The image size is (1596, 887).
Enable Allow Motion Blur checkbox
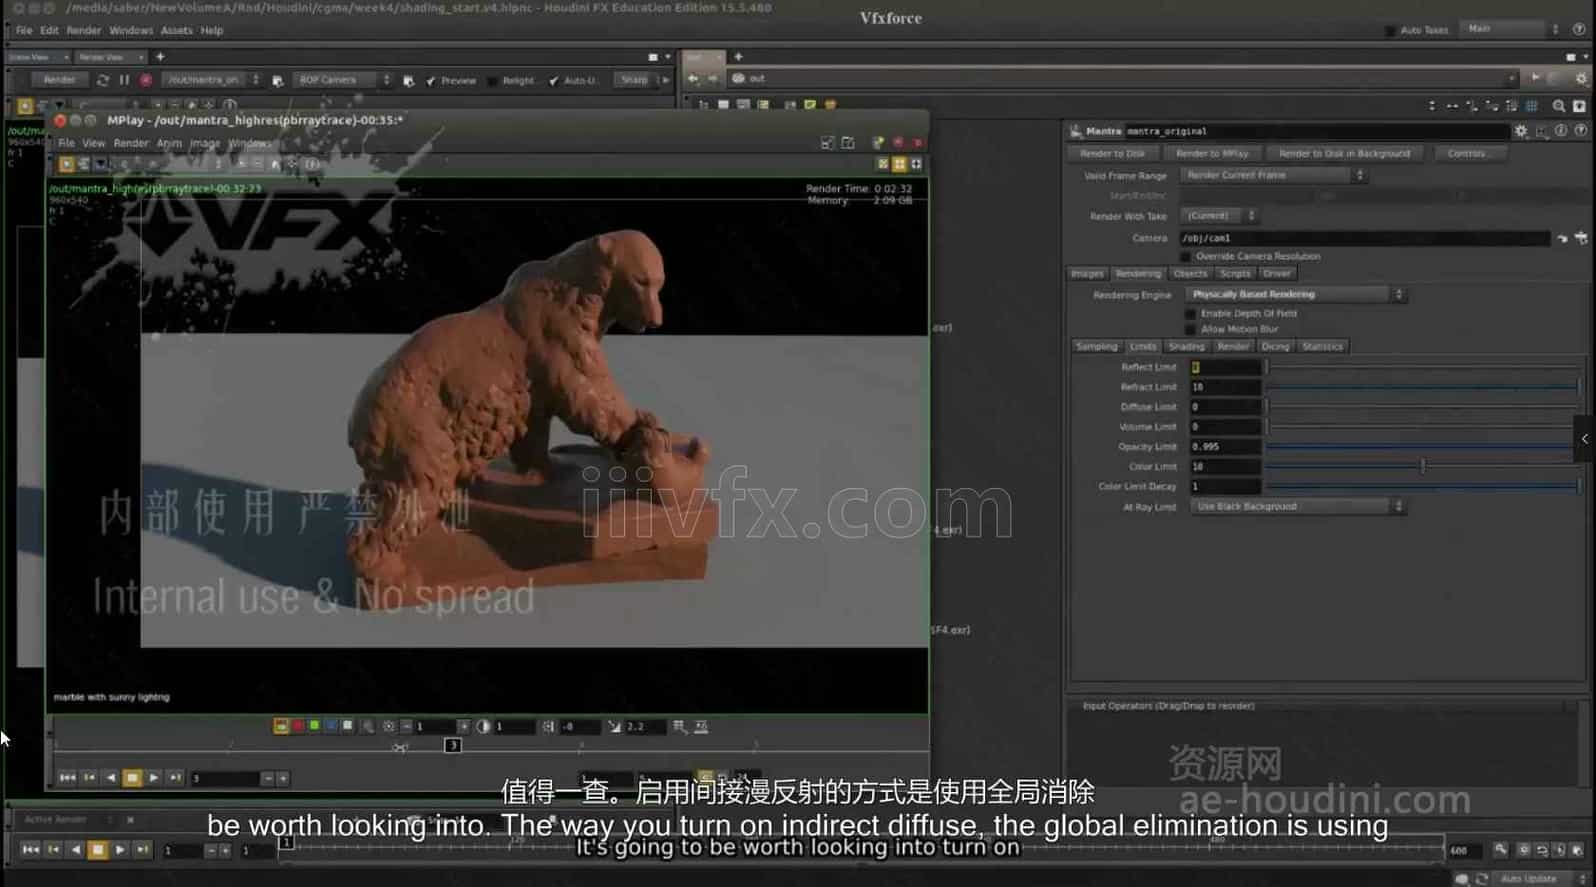[1190, 329]
